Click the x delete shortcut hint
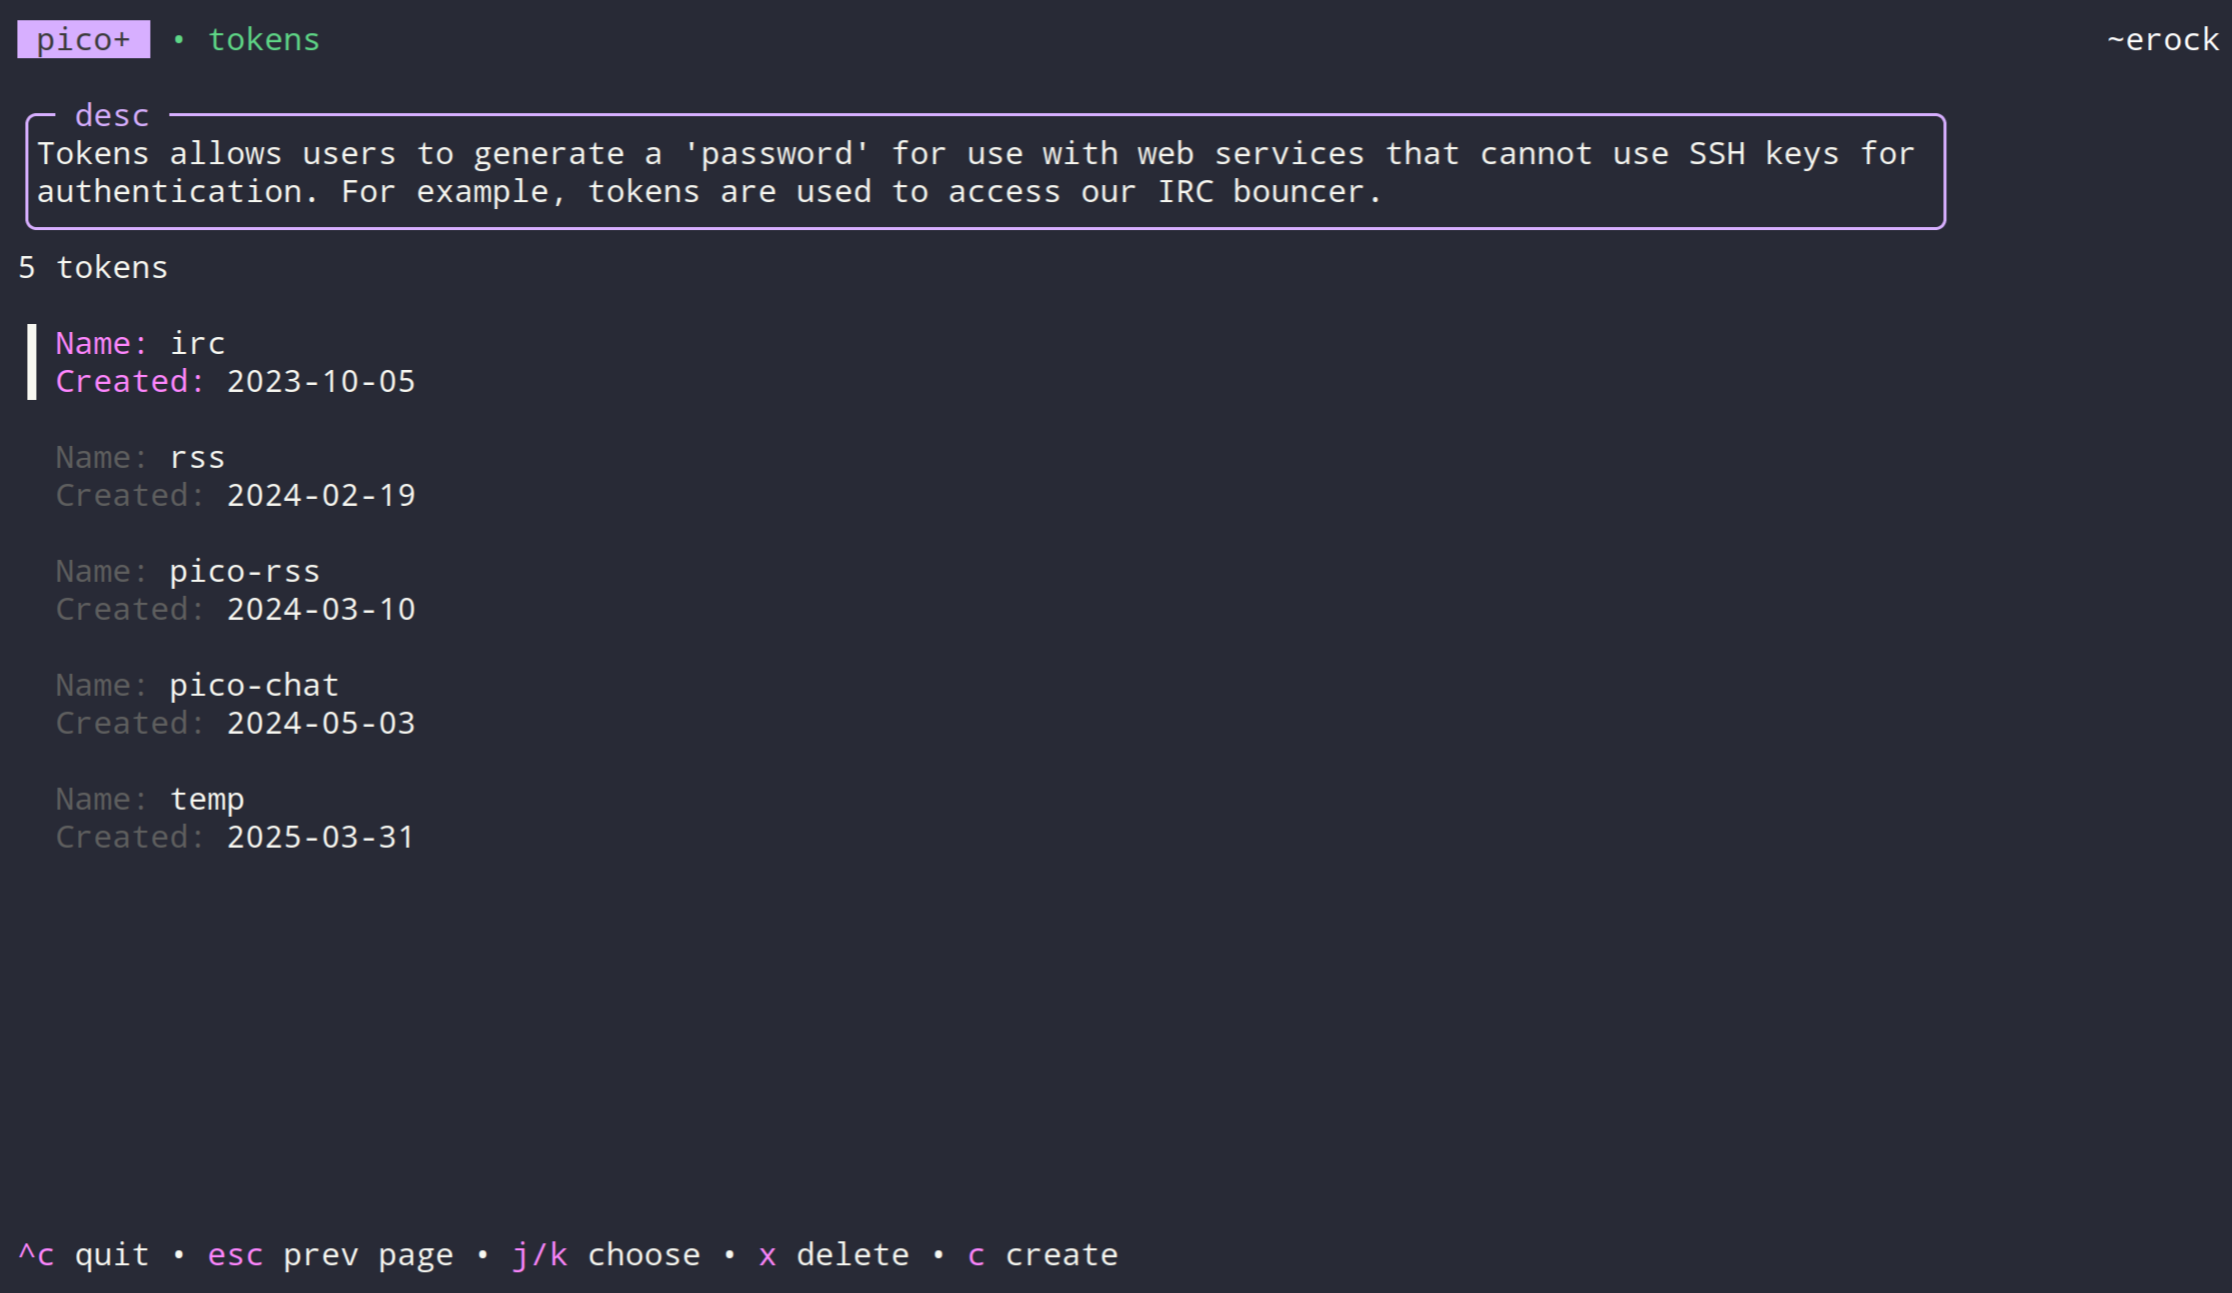 click(834, 1255)
